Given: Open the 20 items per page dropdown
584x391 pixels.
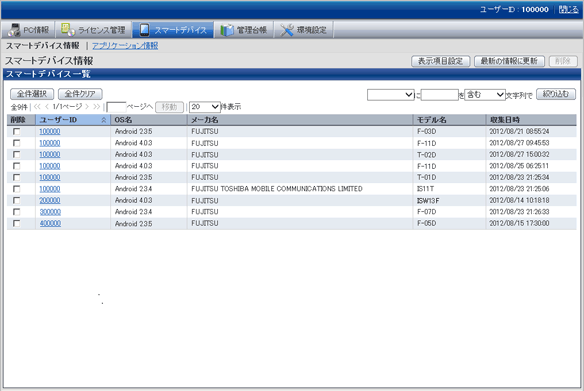Looking at the screenshot, I should click(x=205, y=107).
